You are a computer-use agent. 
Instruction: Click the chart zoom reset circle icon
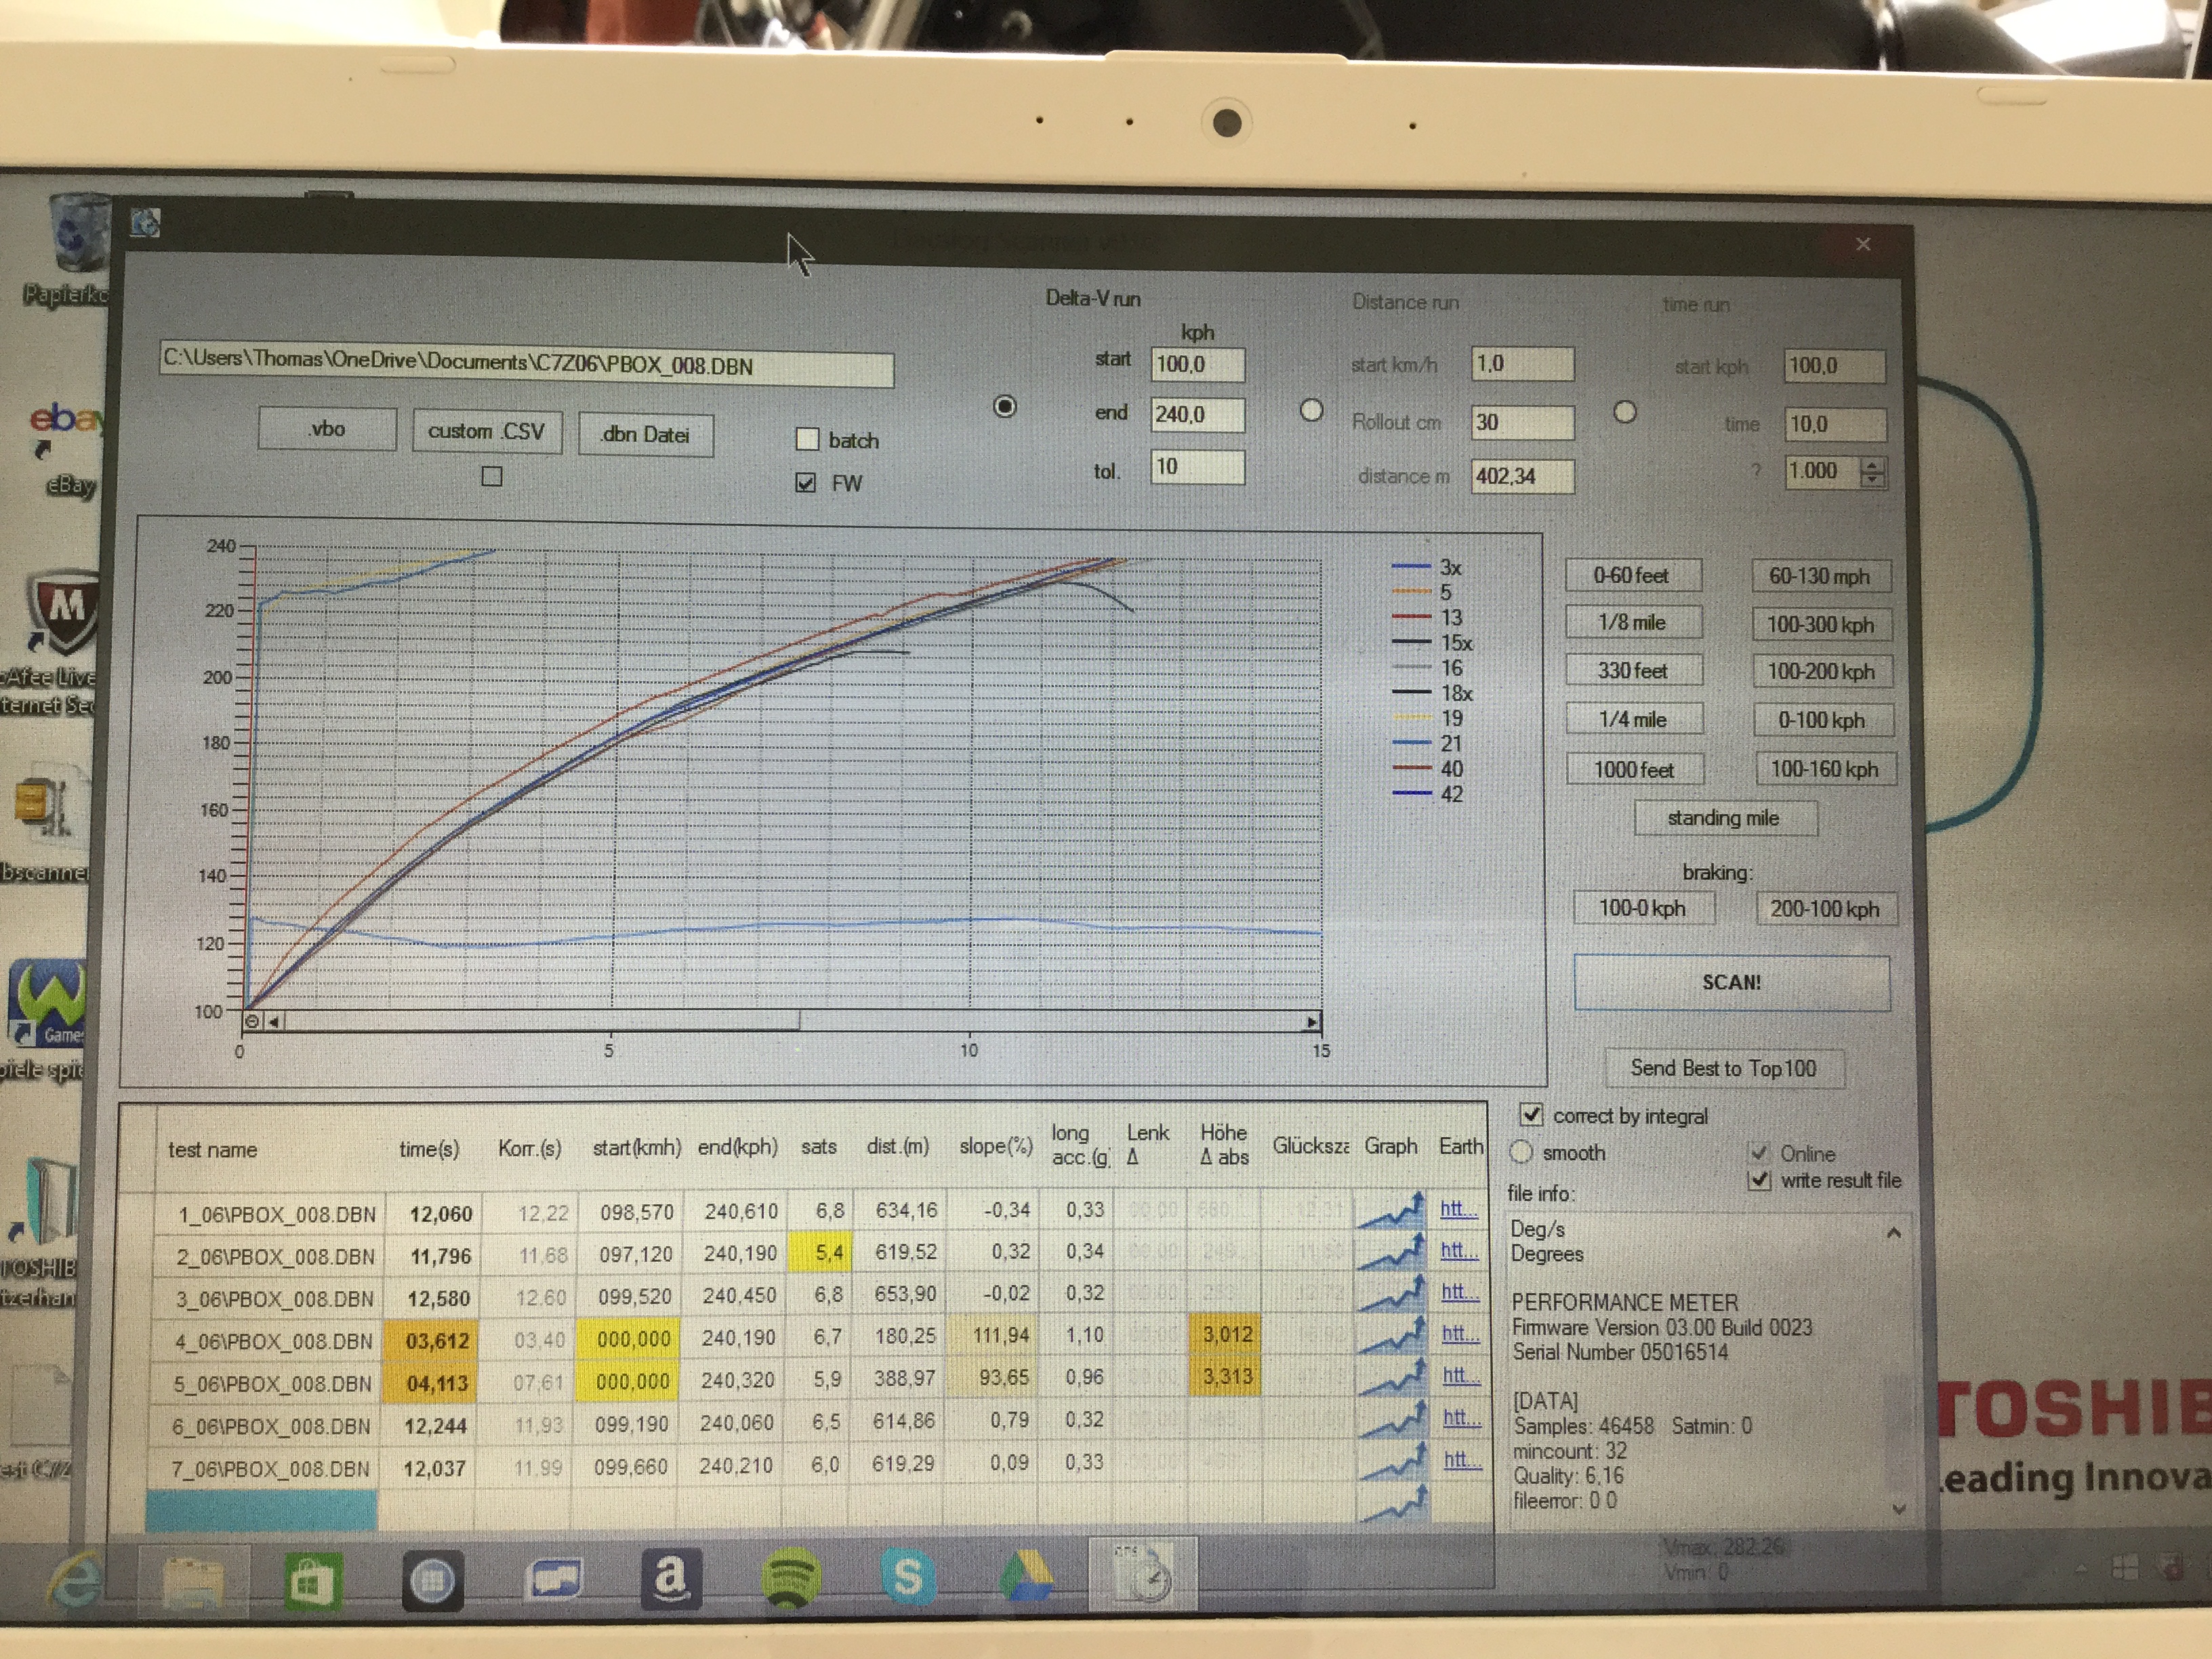pos(252,1021)
